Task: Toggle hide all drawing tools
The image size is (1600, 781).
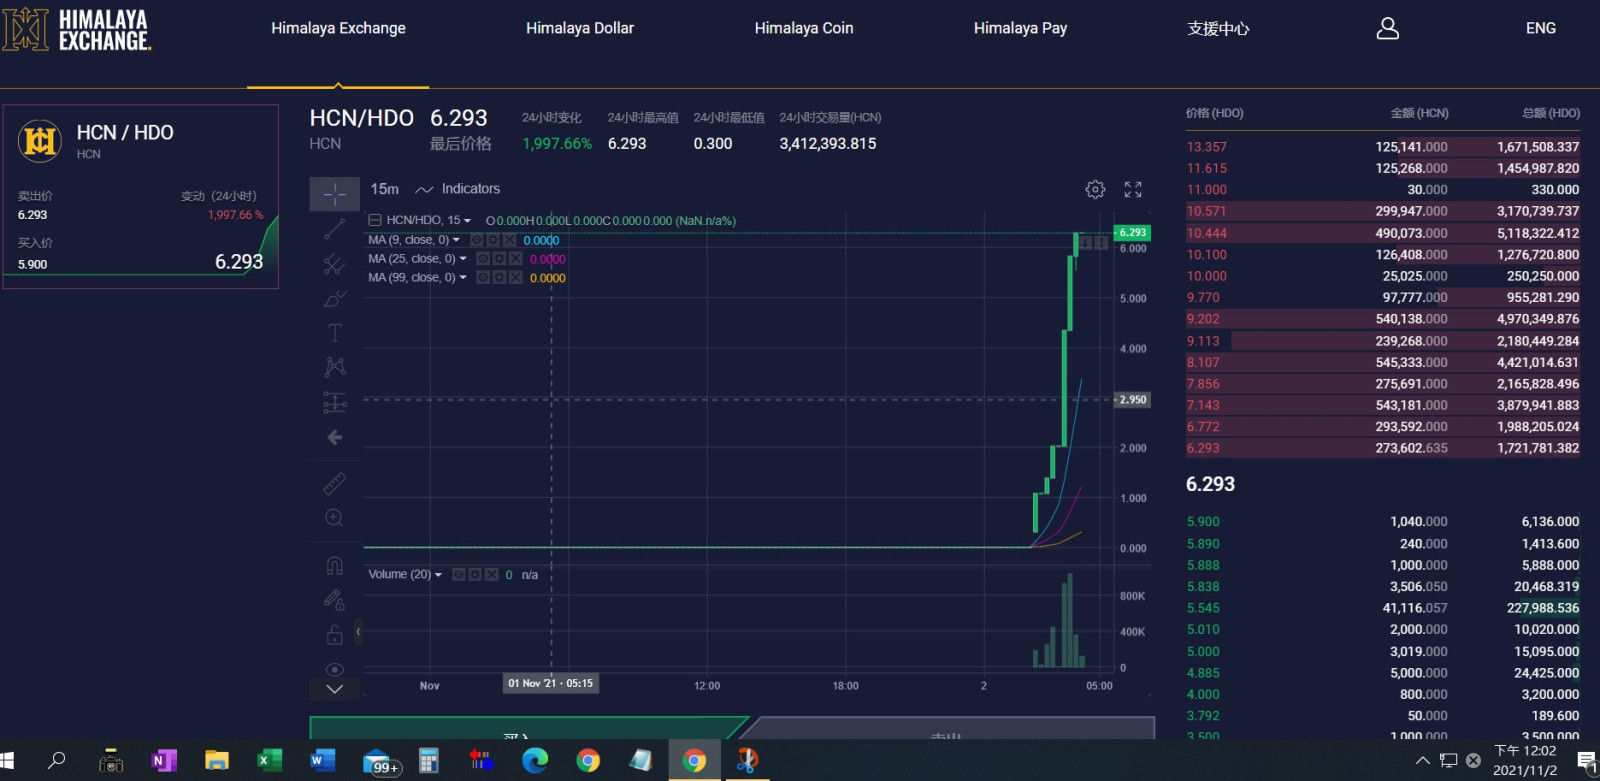Action: (x=334, y=669)
